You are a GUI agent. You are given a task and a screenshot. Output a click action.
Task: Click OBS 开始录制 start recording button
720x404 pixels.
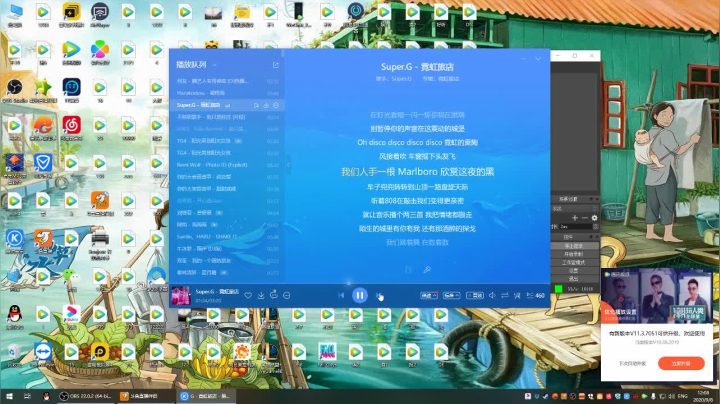click(x=575, y=254)
